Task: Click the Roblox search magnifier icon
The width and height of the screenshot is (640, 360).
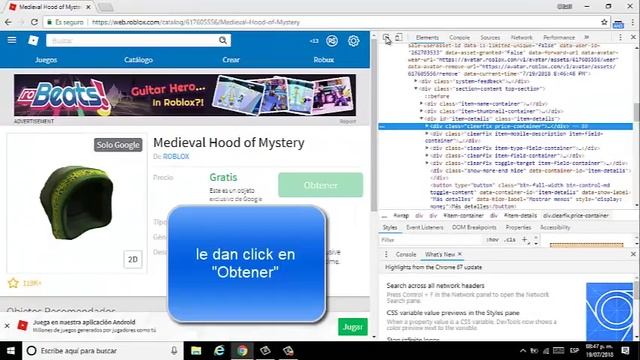Action: [223, 40]
